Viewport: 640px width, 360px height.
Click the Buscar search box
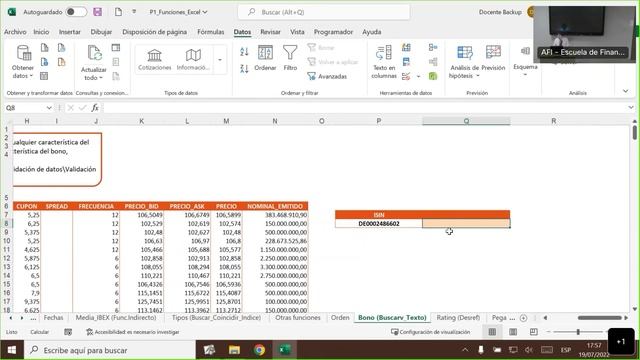click(x=324, y=12)
